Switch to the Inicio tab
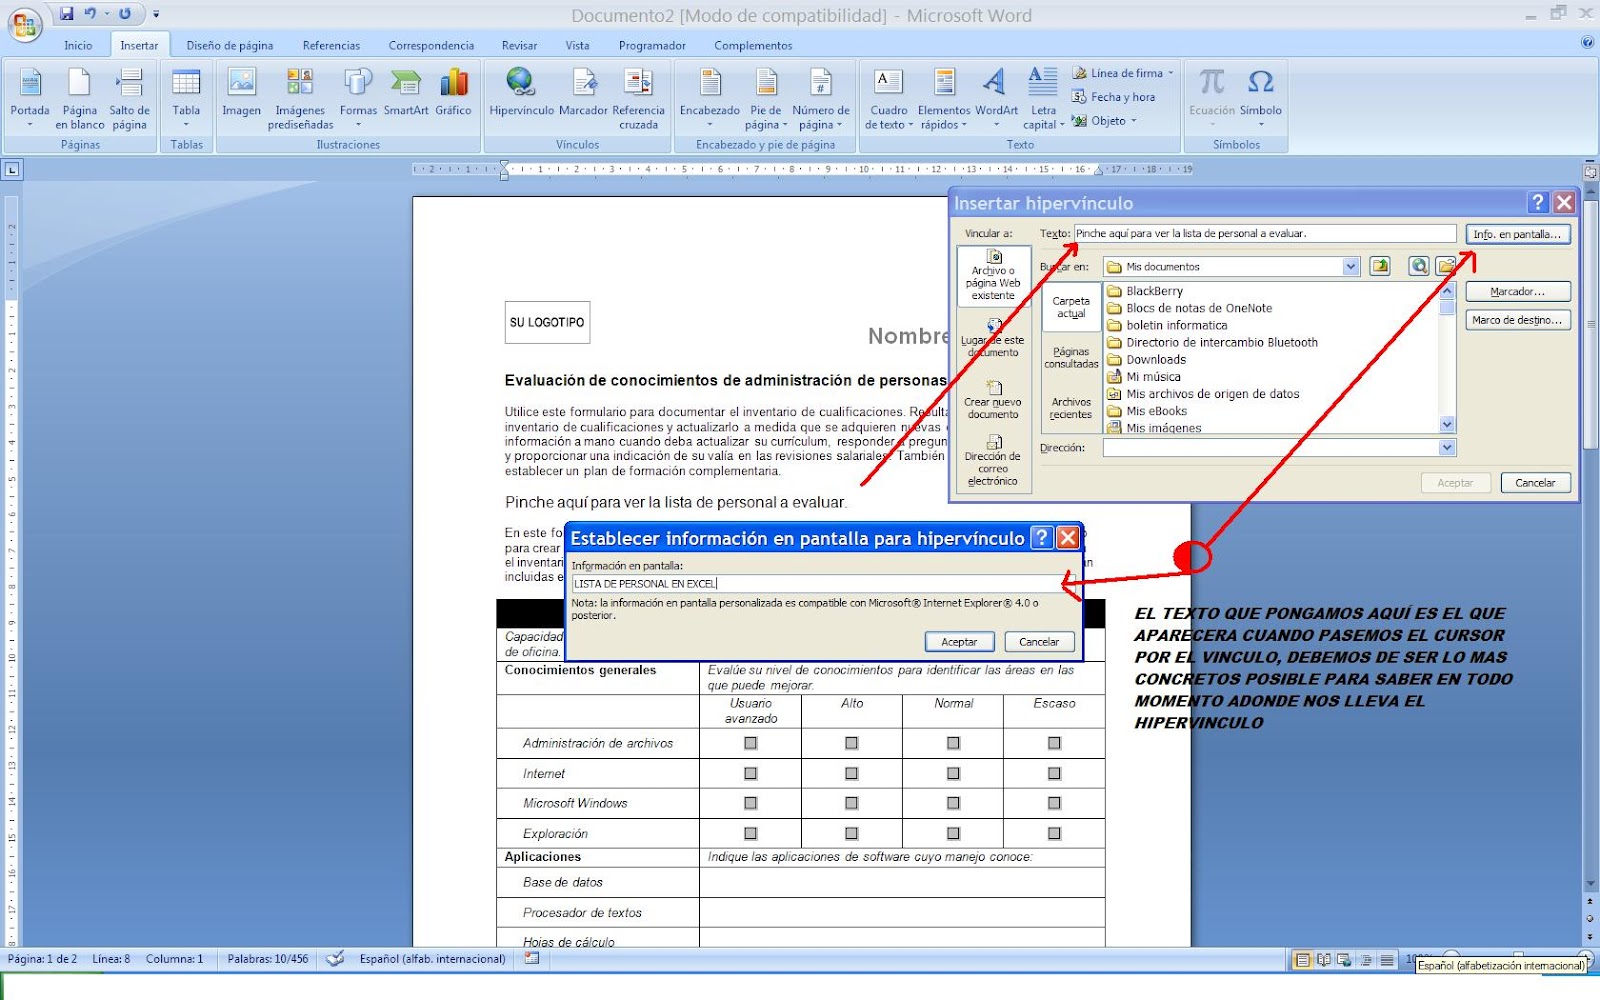Image resolution: width=1600 pixels, height=1000 pixels. 78,45
